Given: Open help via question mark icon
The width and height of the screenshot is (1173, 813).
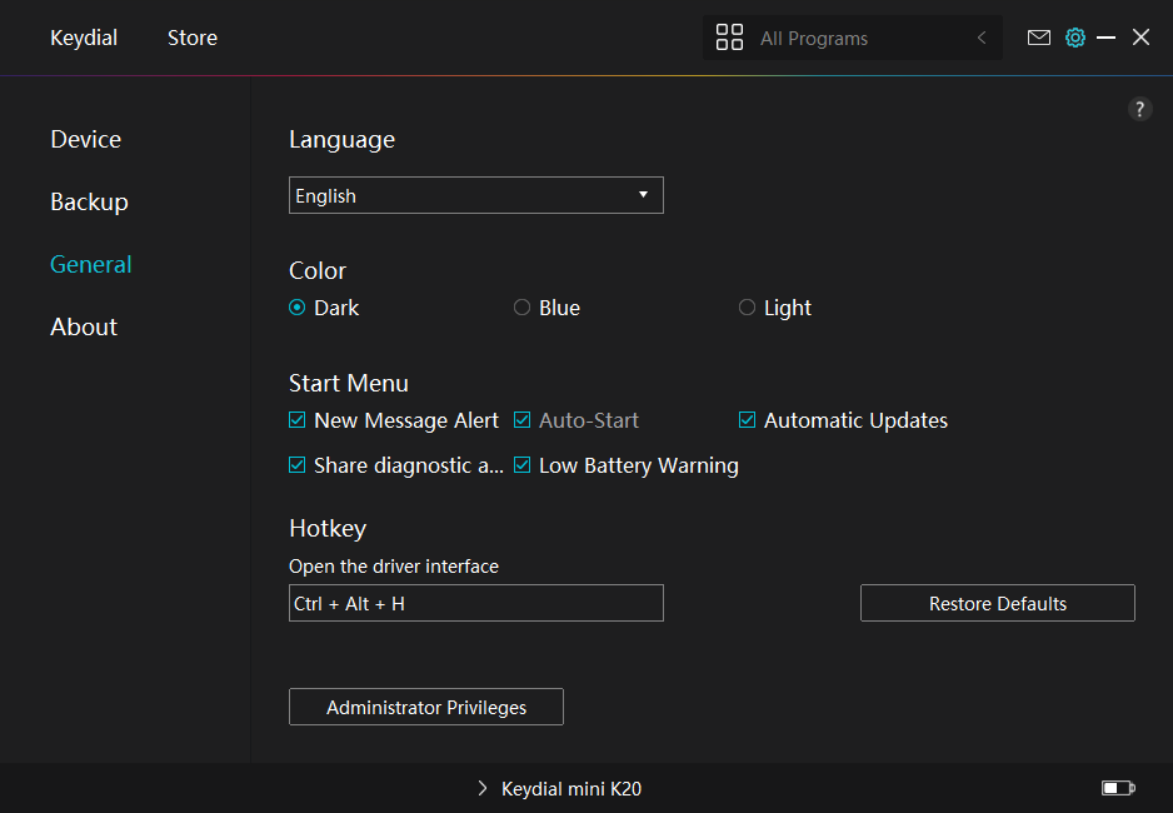Looking at the screenshot, I should coord(1140,110).
